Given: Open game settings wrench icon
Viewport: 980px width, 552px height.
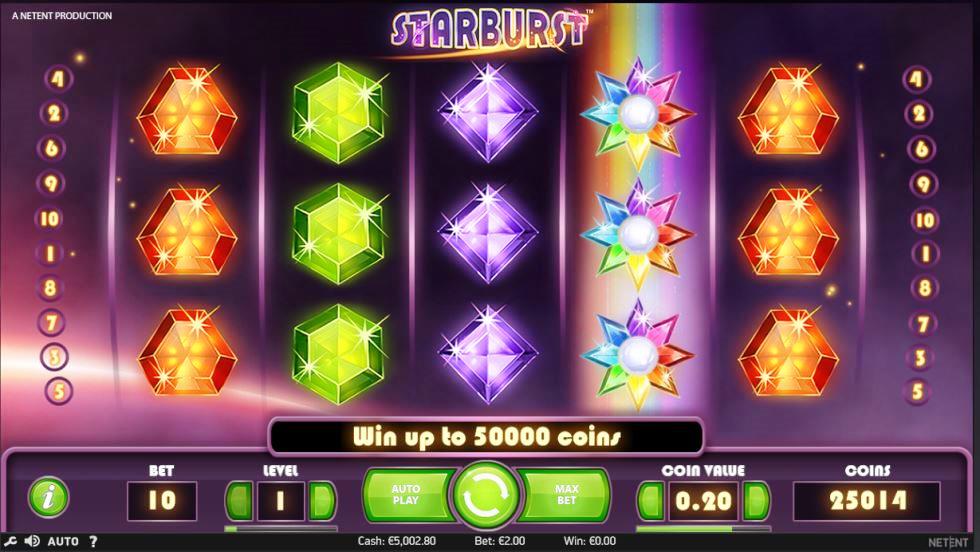Looking at the screenshot, I should 10,541.
